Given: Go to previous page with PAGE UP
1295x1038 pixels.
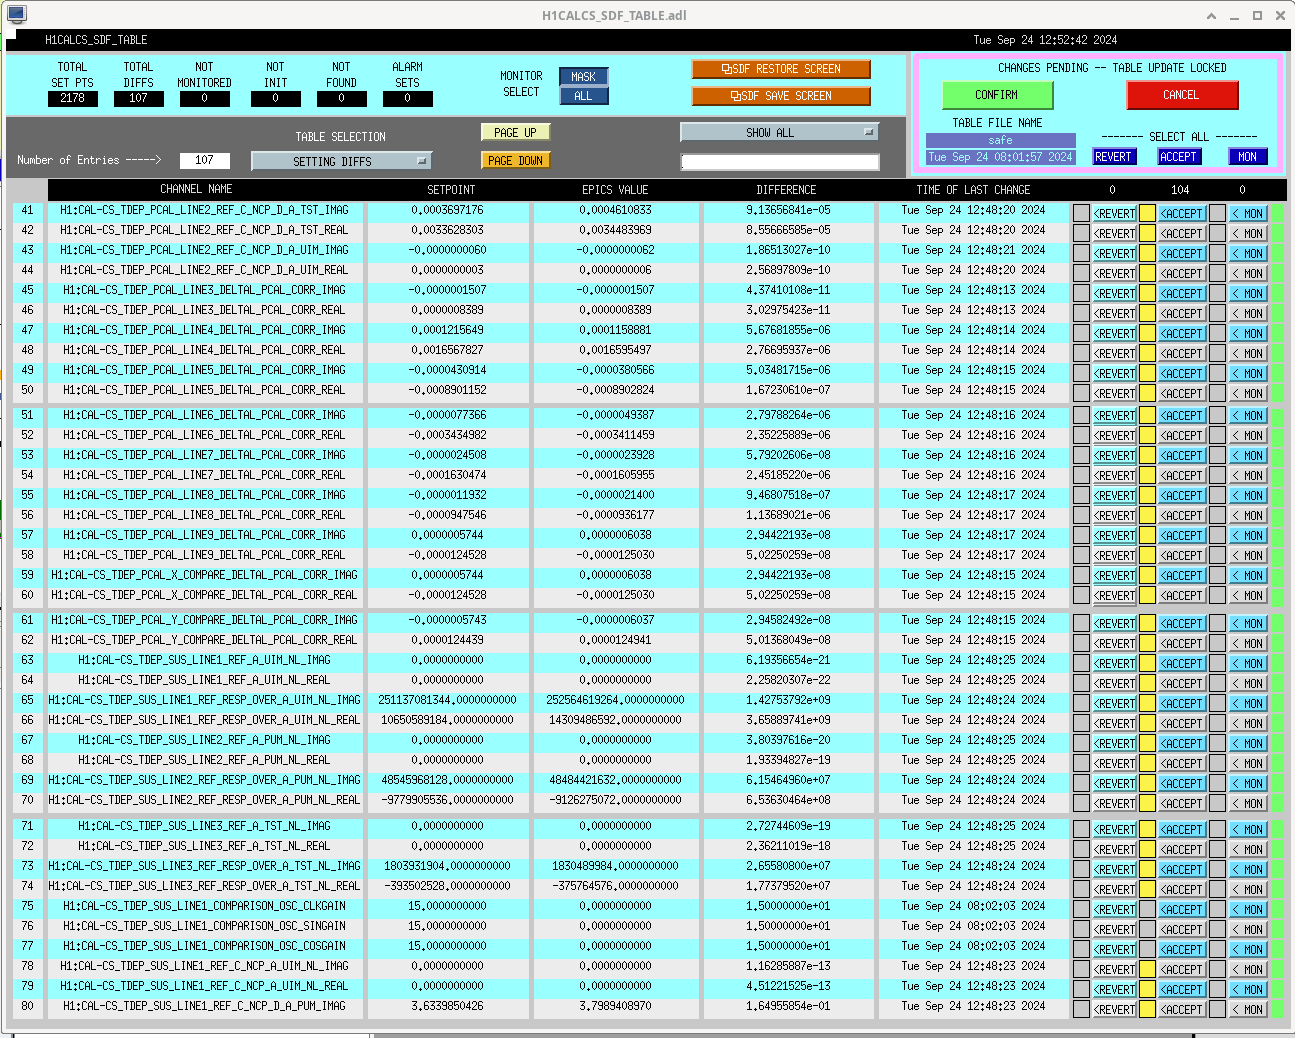Looking at the screenshot, I should point(515,132).
